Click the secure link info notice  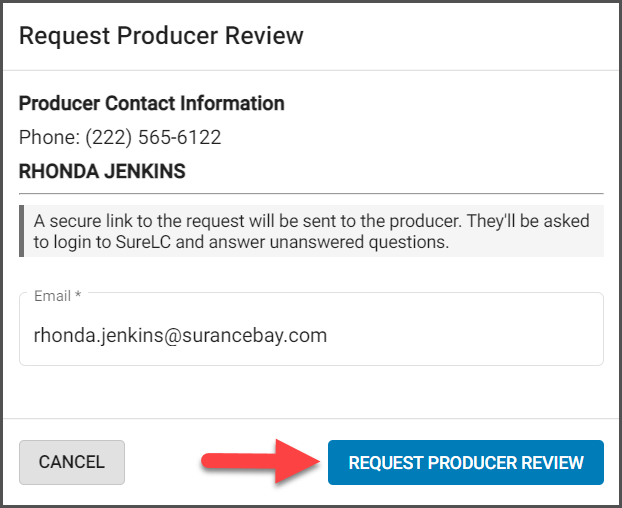pyautogui.click(x=311, y=231)
